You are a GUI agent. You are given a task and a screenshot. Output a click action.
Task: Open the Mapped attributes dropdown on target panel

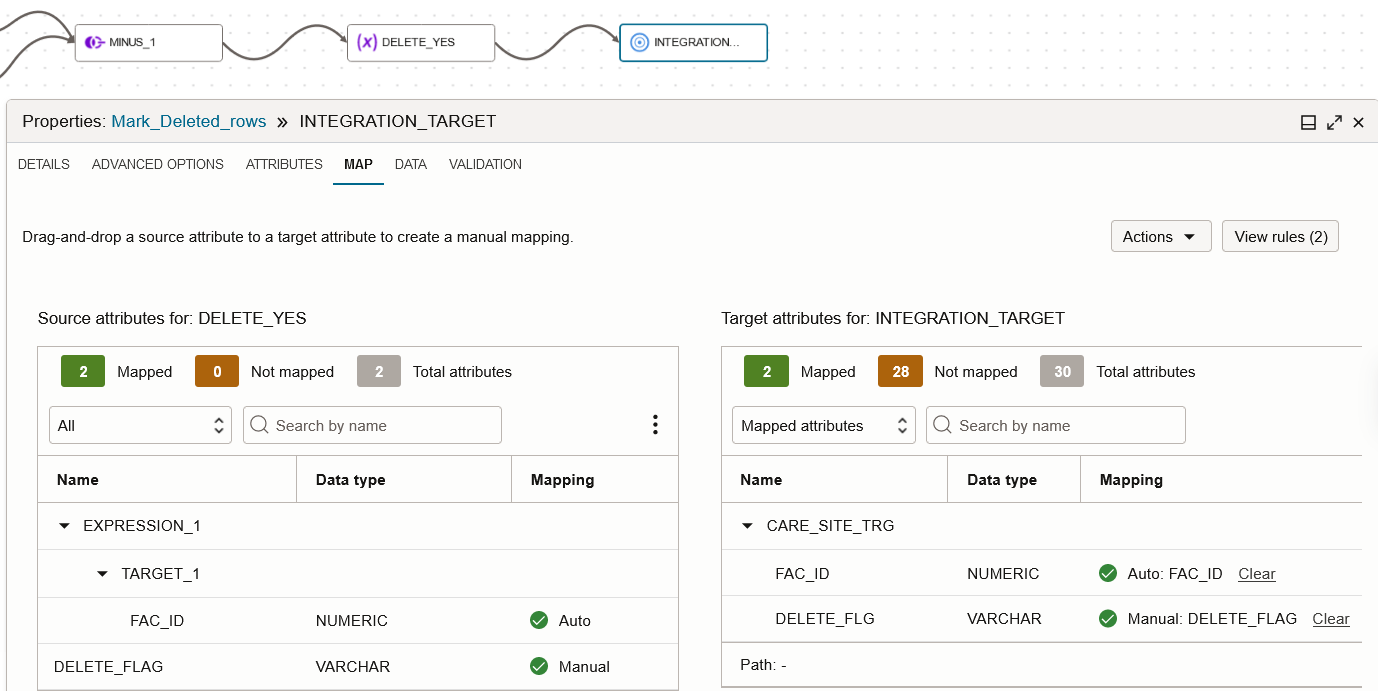click(823, 424)
